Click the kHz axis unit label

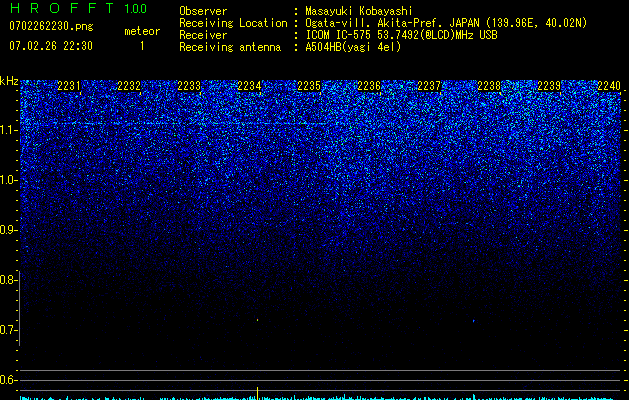point(9,81)
